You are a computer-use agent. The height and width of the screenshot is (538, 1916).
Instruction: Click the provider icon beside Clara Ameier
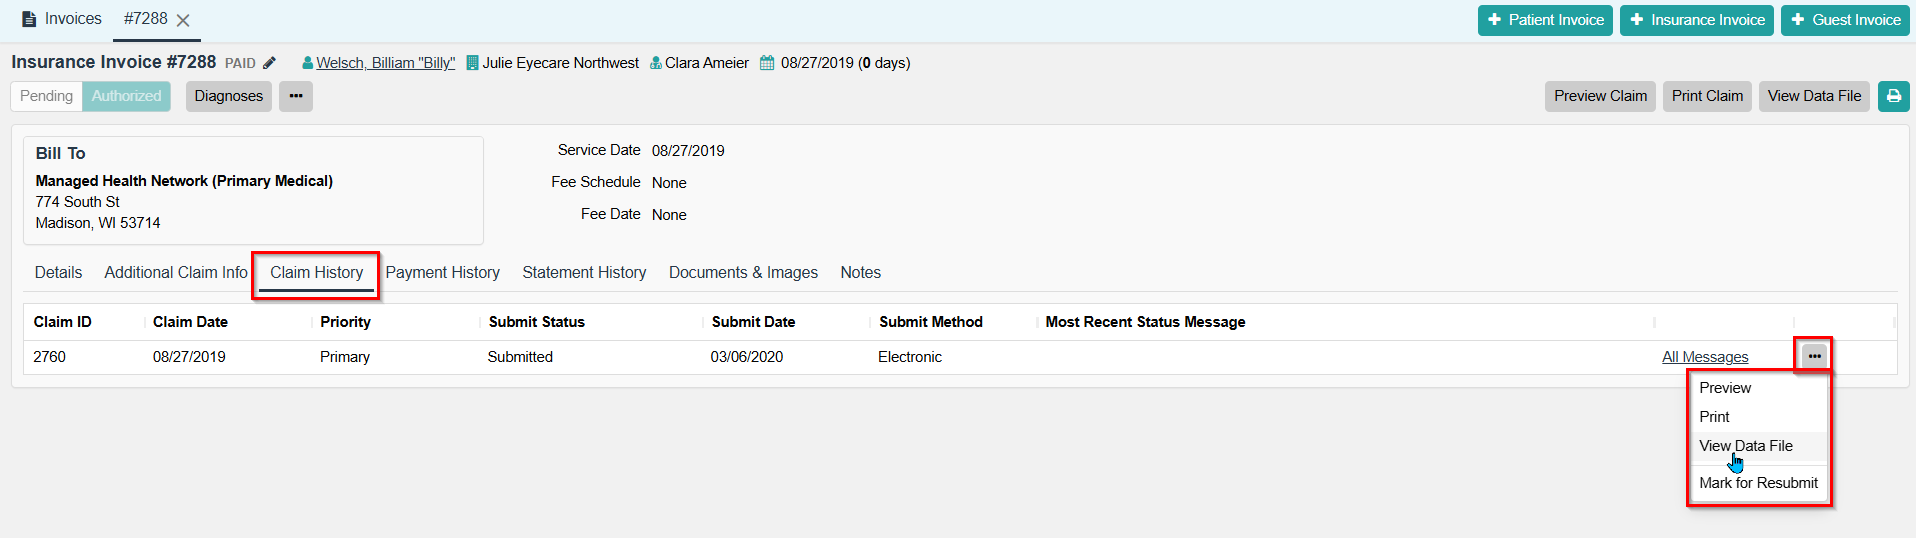pyautogui.click(x=655, y=63)
